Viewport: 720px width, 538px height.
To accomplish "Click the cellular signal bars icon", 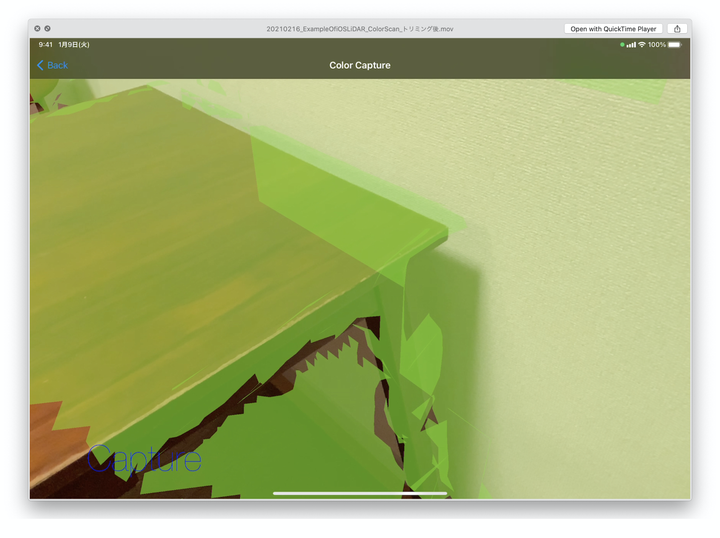I will (x=631, y=45).
